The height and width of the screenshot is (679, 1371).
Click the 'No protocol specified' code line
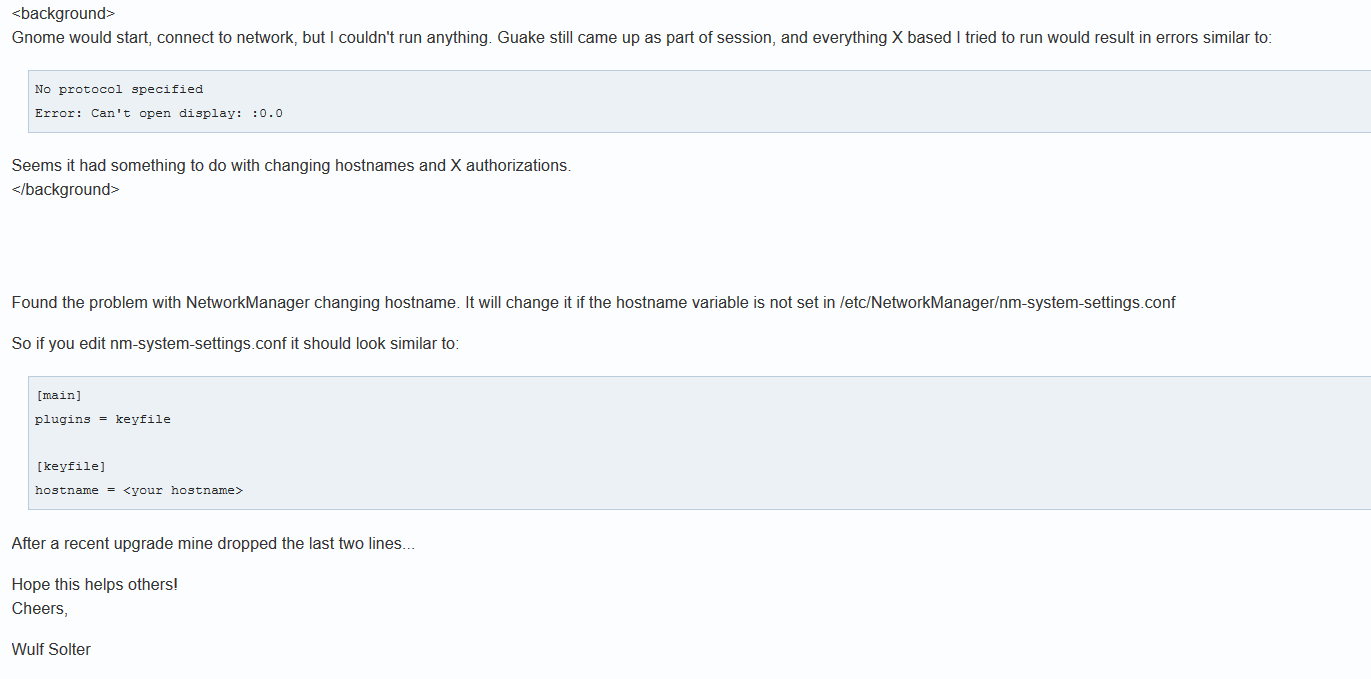point(119,89)
